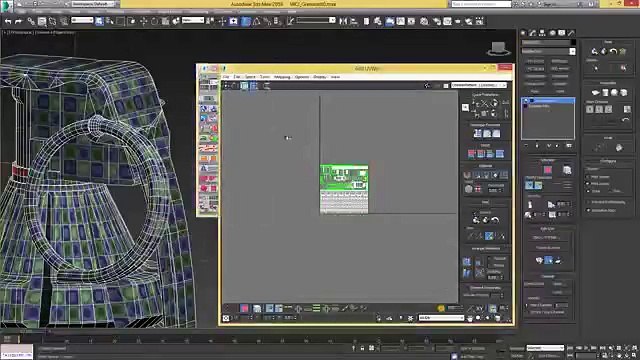Open the CheckerPattern texture dropdown
This screenshot has height=360, width=640.
click(x=479, y=85)
